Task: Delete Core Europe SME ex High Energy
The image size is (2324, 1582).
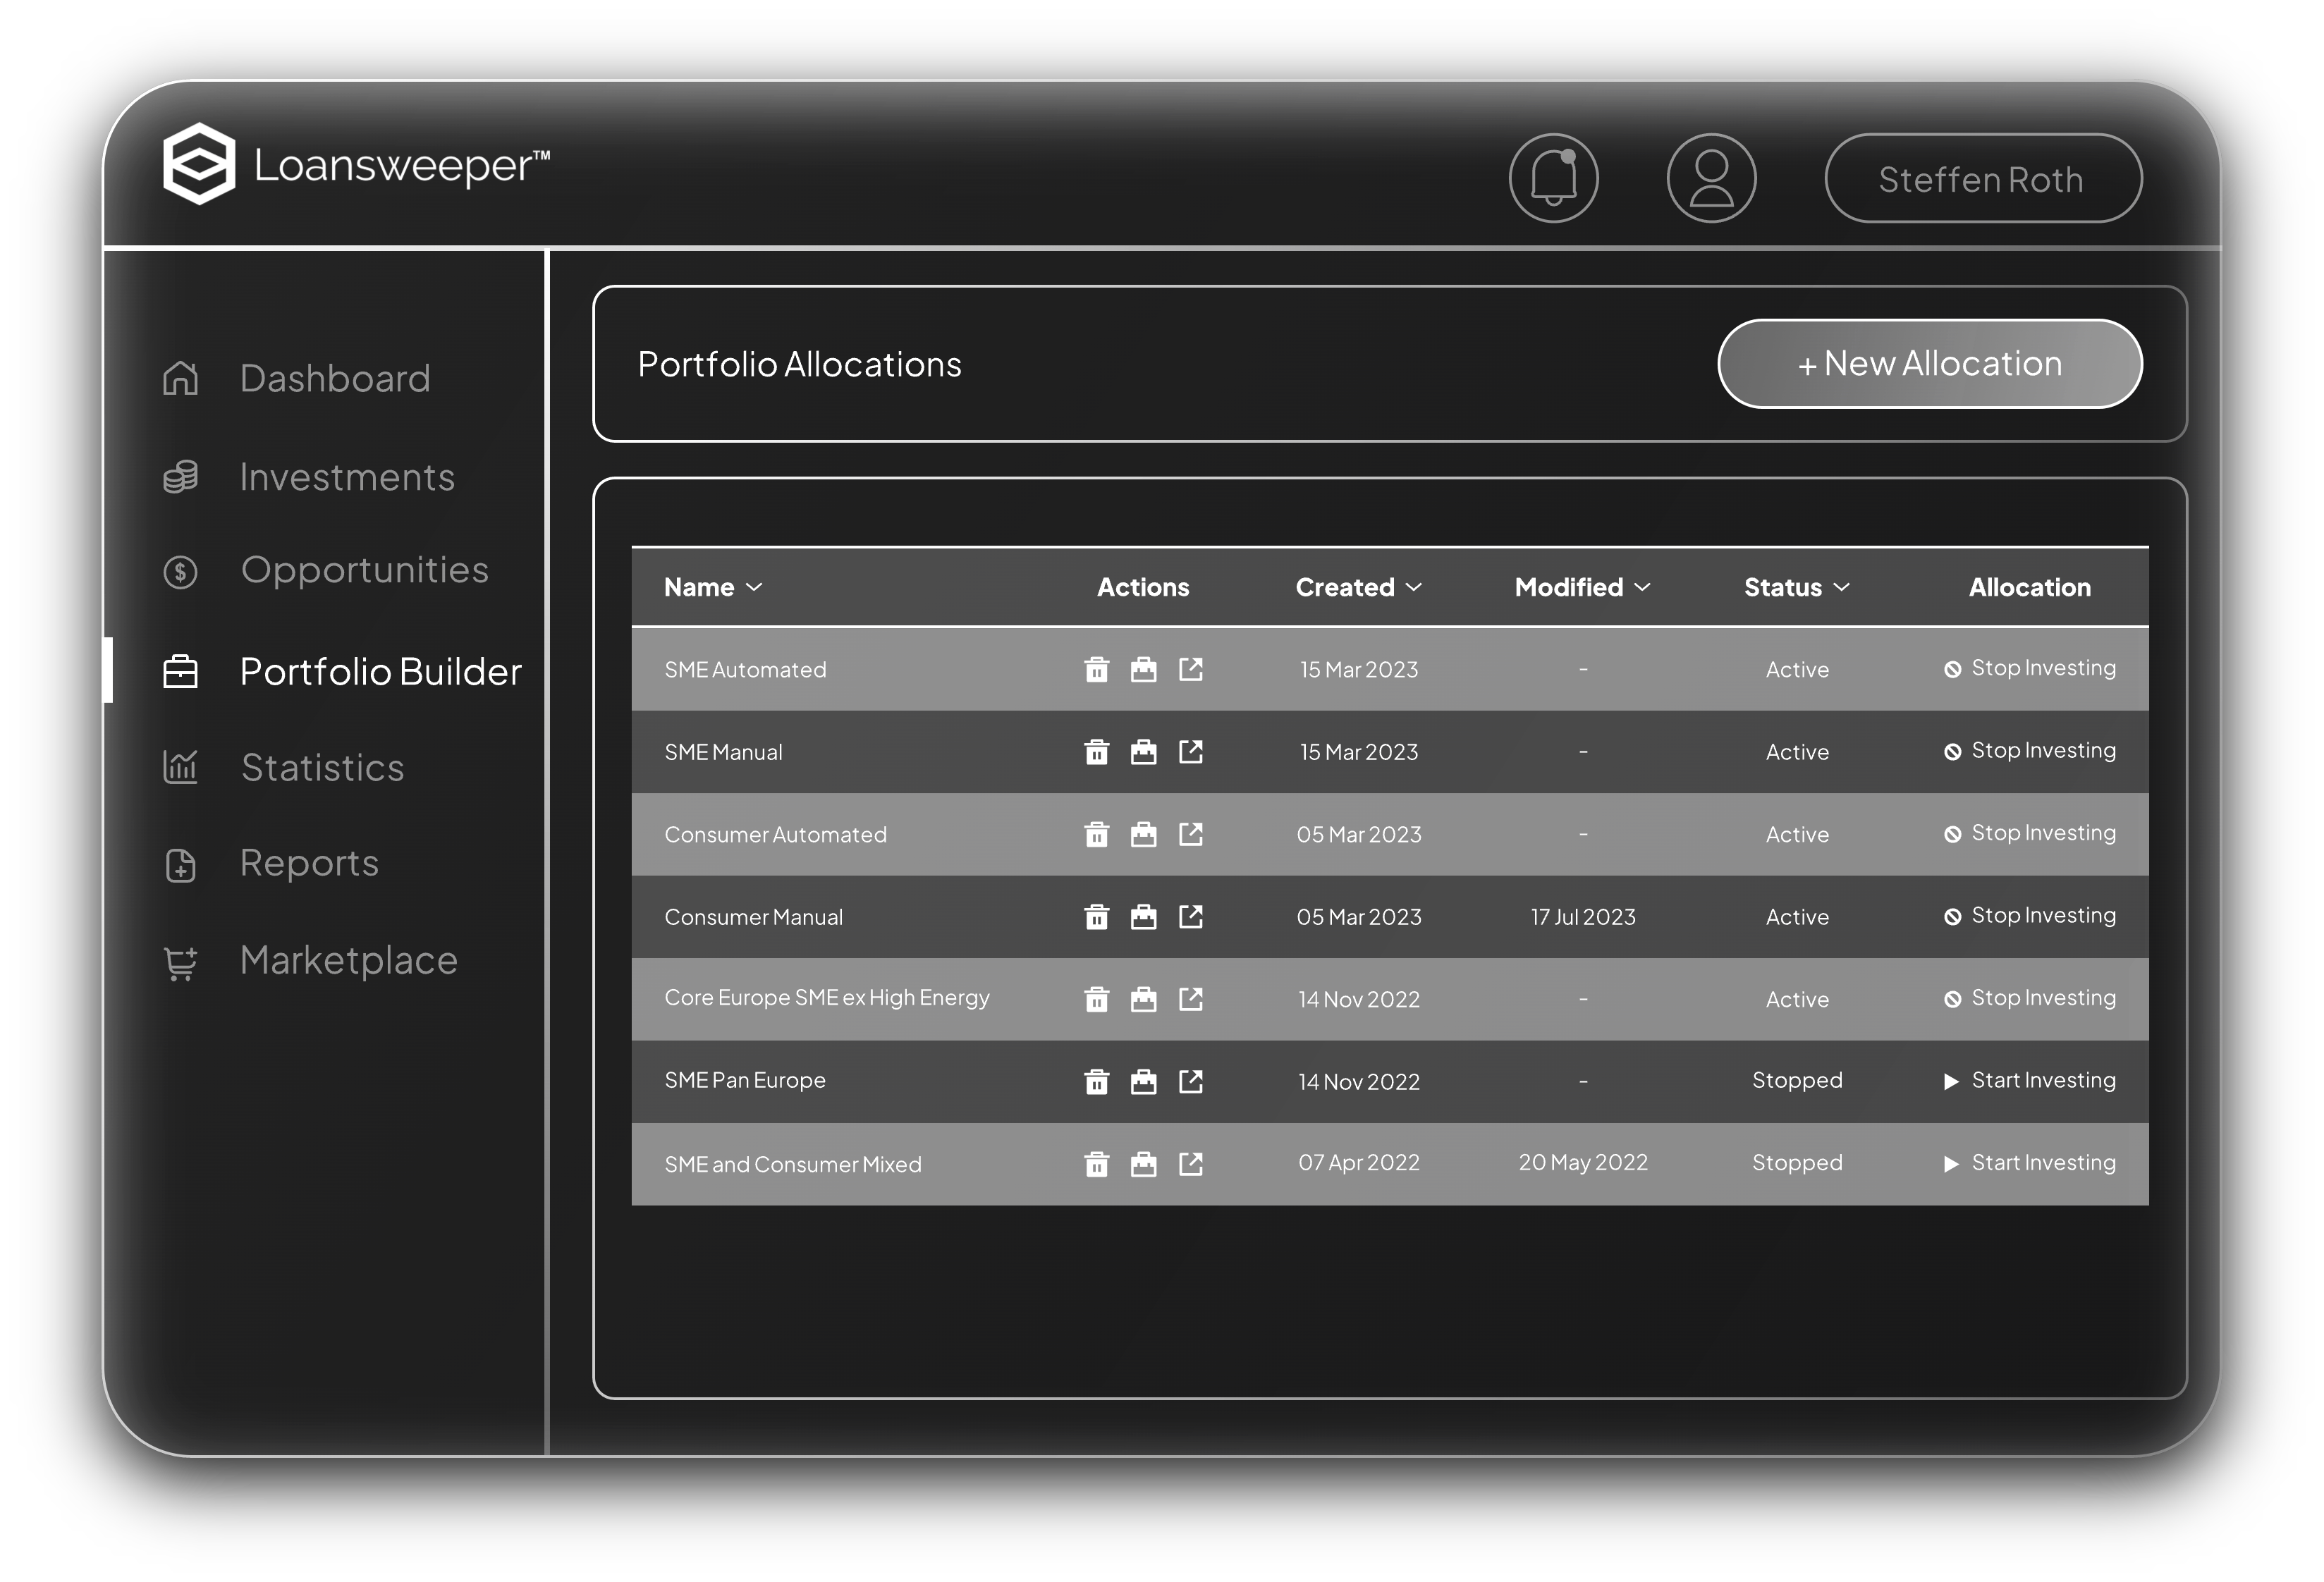Action: pyautogui.click(x=1097, y=999)
